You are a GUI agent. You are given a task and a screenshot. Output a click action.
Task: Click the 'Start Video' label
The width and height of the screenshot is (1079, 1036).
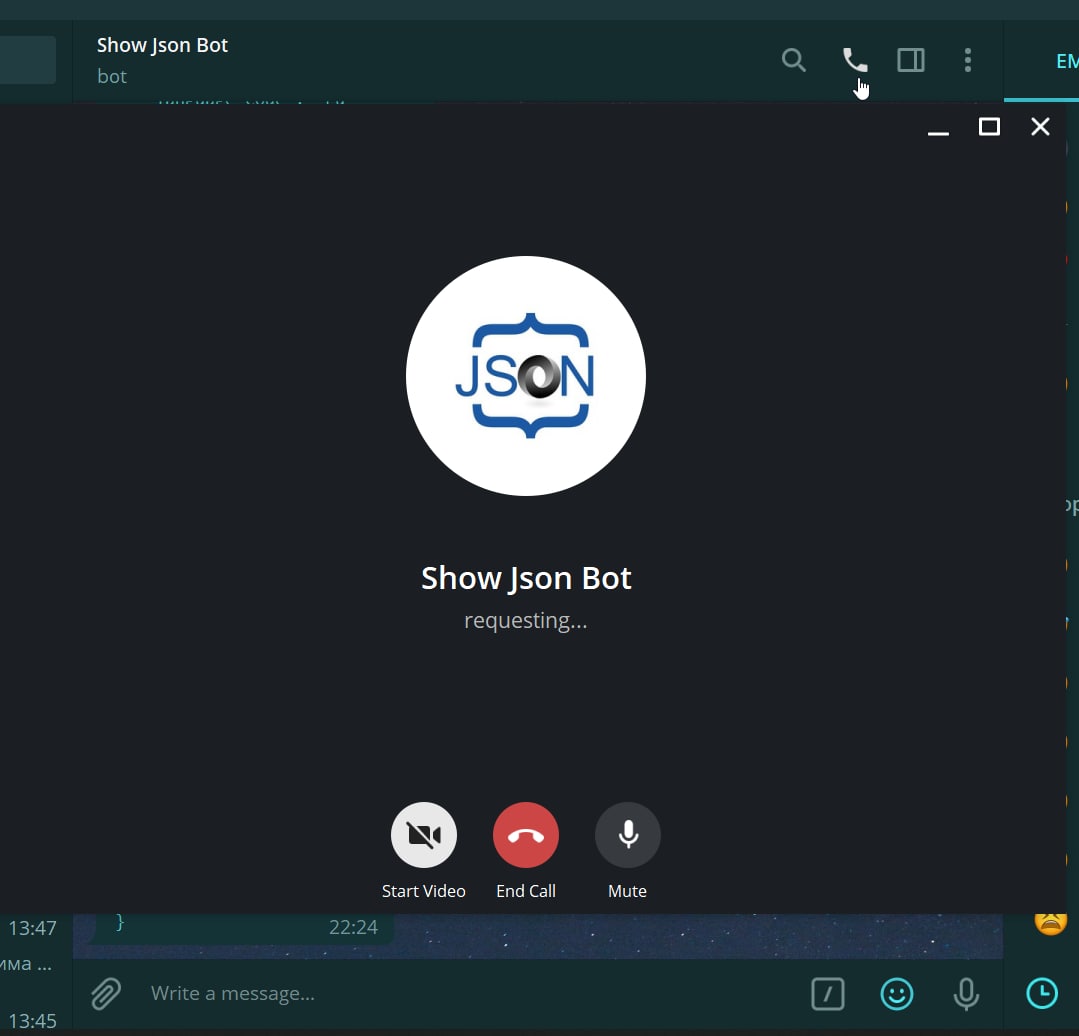click(x=423, y=891)
